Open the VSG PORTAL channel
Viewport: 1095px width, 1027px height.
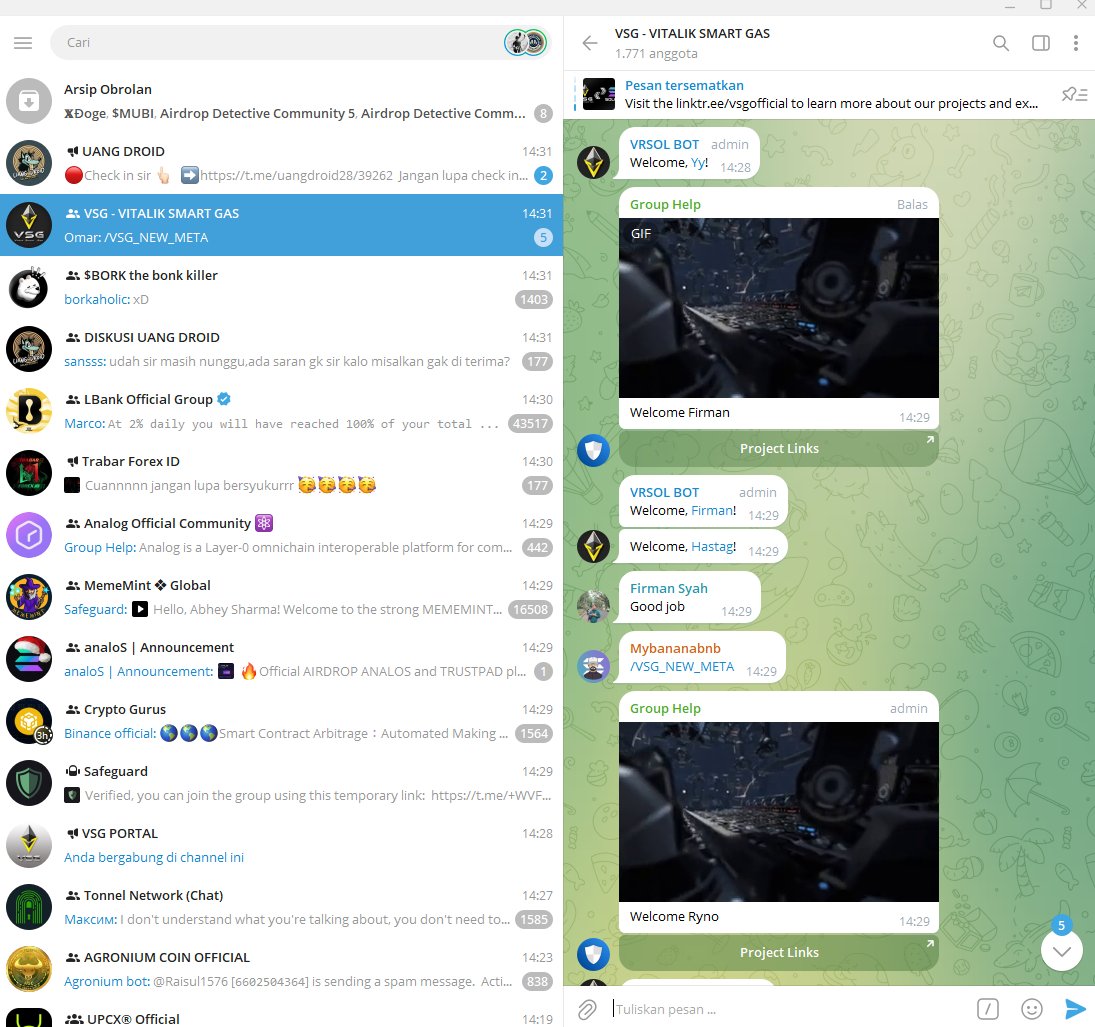coord(281,845)
